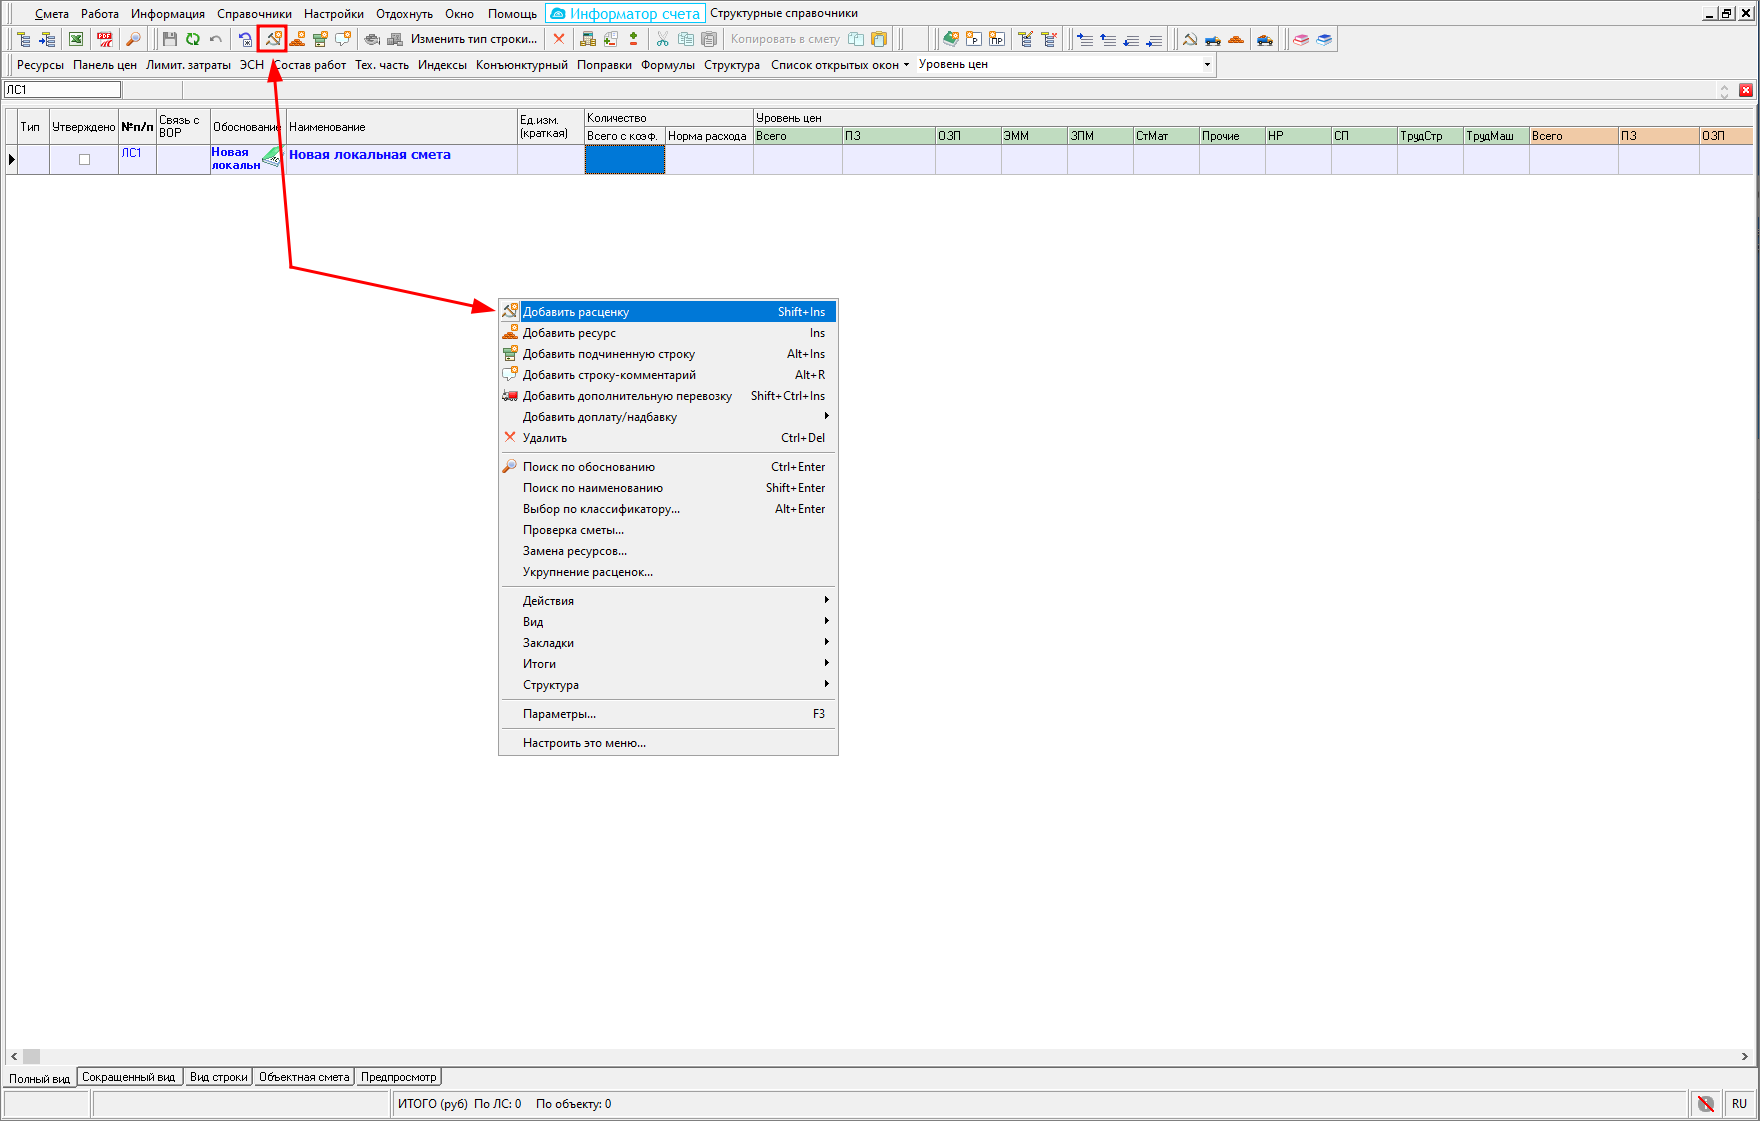This screenshot has height=1121, width=1760.
Task: Click the PDF export icon
Action: point(104,39)
